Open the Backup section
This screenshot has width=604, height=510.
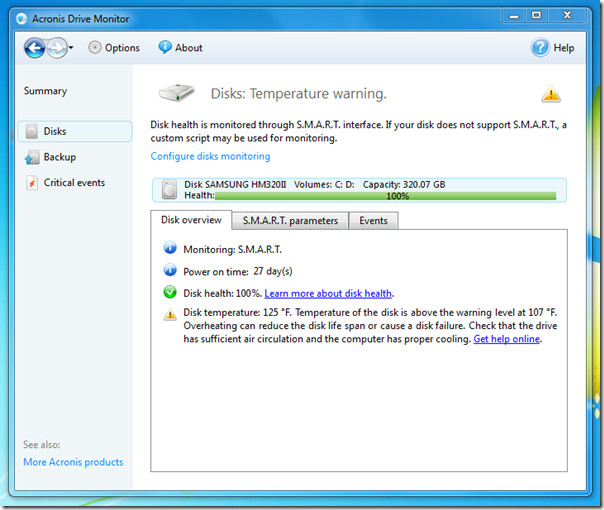tap(60, 157)
